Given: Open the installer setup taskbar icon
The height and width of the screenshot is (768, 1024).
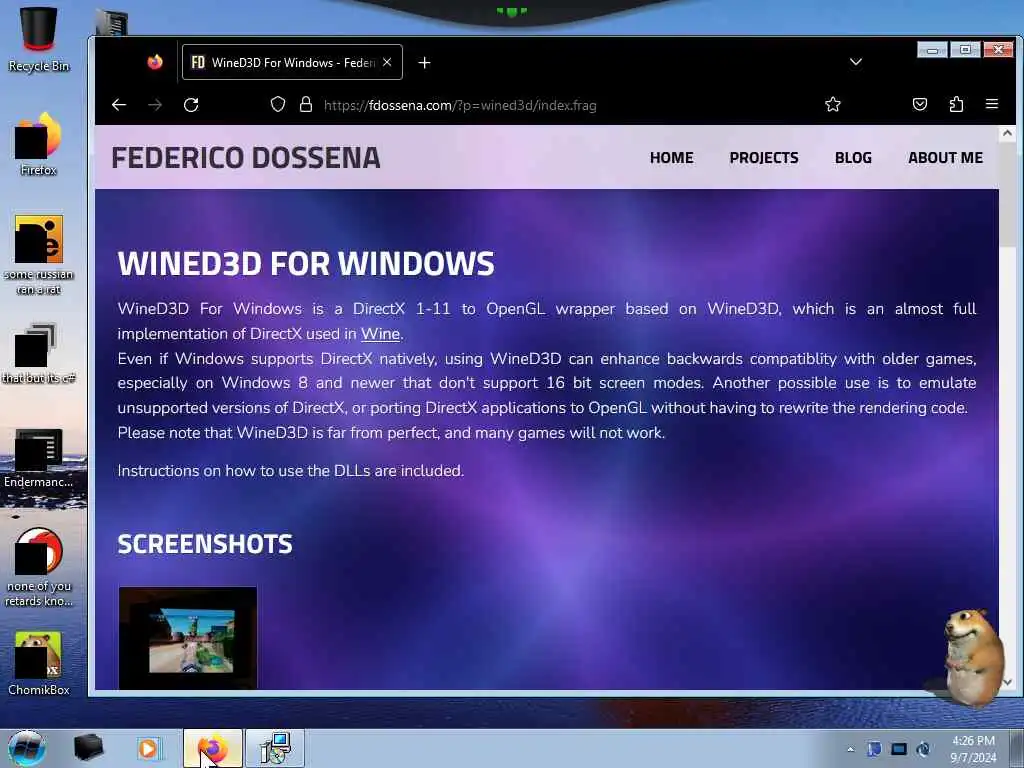Looking at the screenshot, I should click(275, 748).
